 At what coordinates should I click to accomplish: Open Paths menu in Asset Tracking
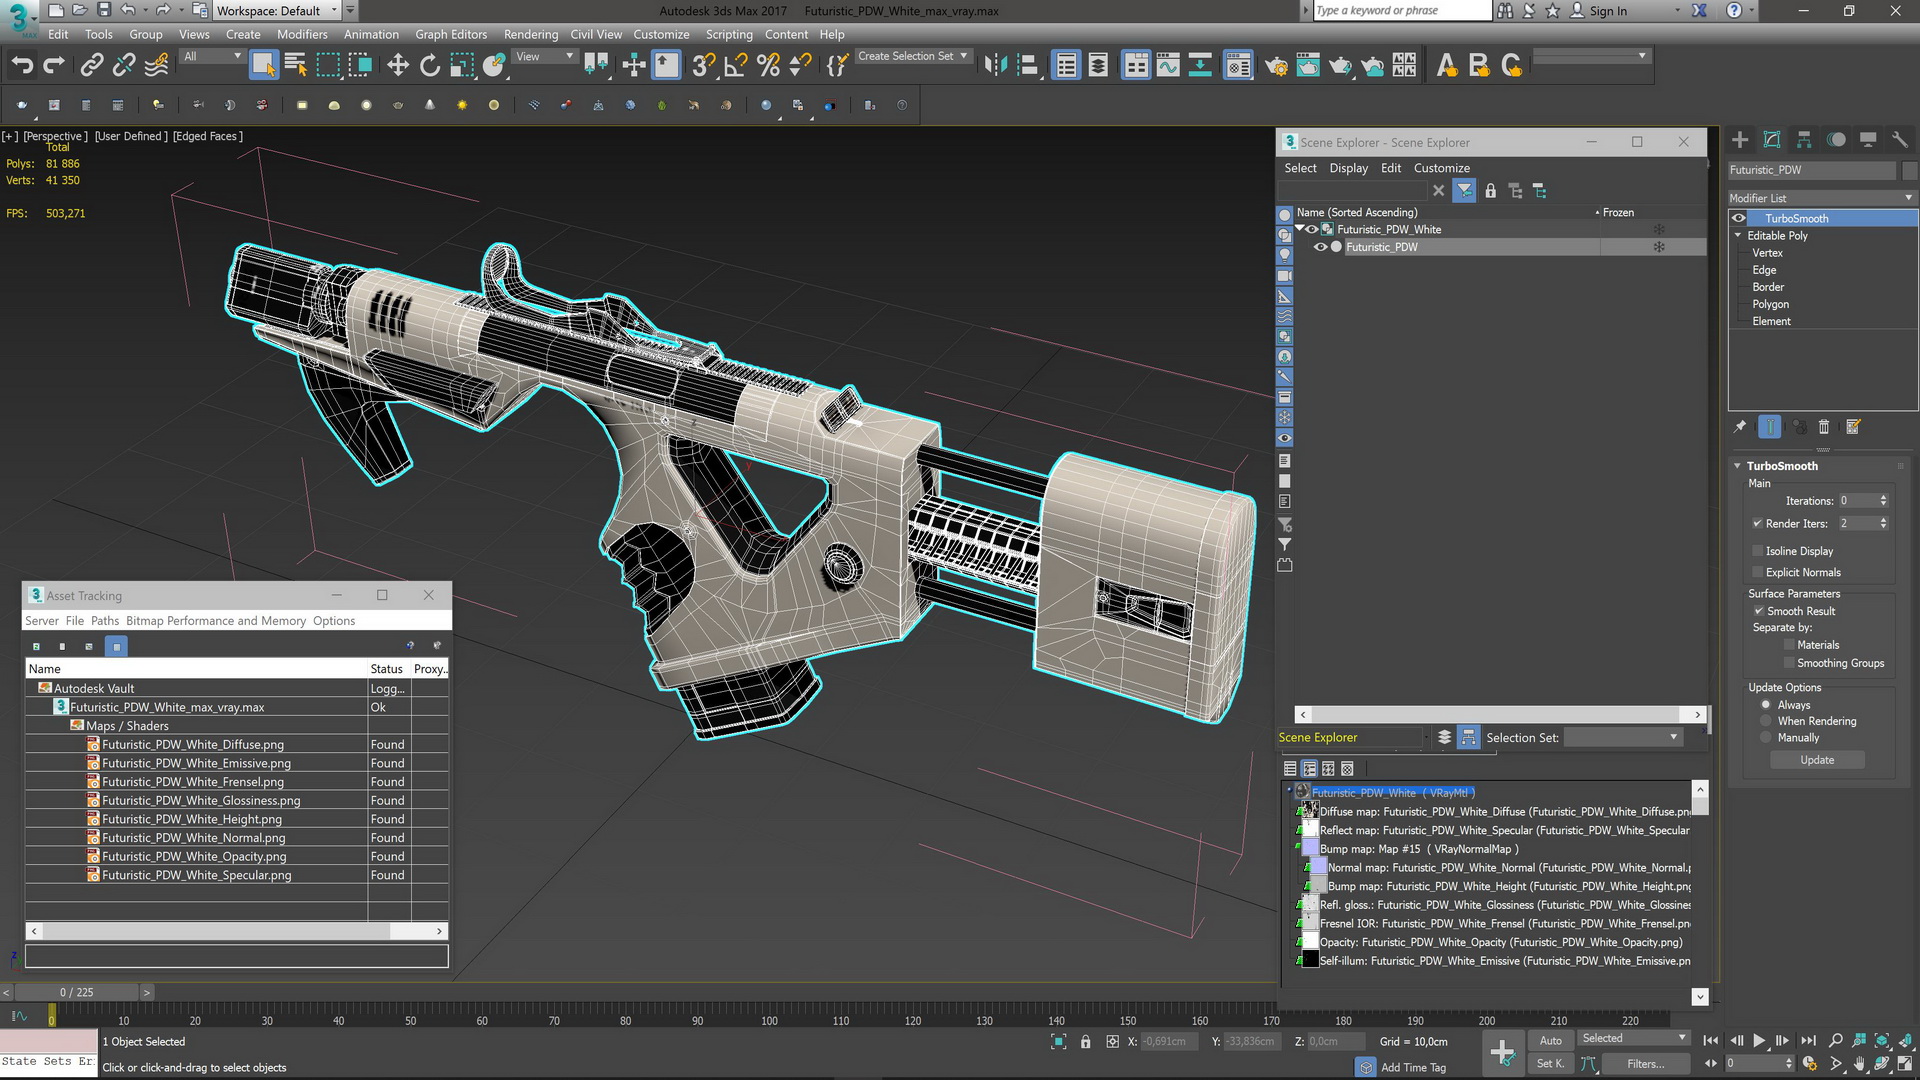tap(105, 621)
